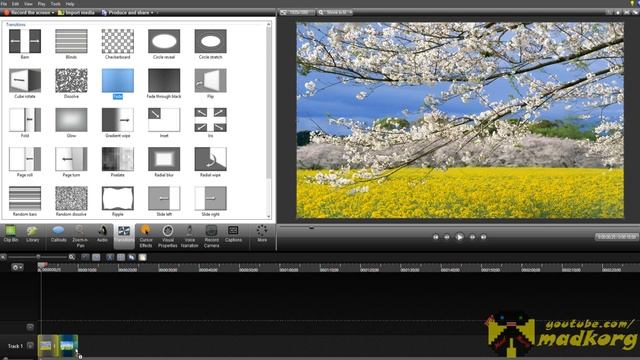
Task: Switch to the Audio tab
Action: coord(102,234)
